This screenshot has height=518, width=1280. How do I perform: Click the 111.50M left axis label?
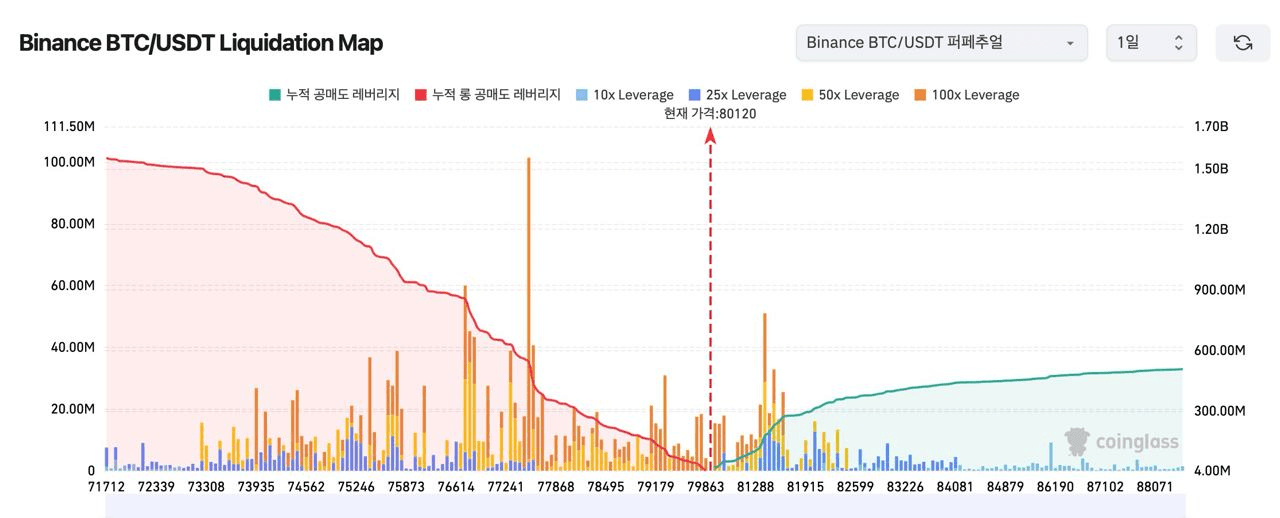coord(70,127)
